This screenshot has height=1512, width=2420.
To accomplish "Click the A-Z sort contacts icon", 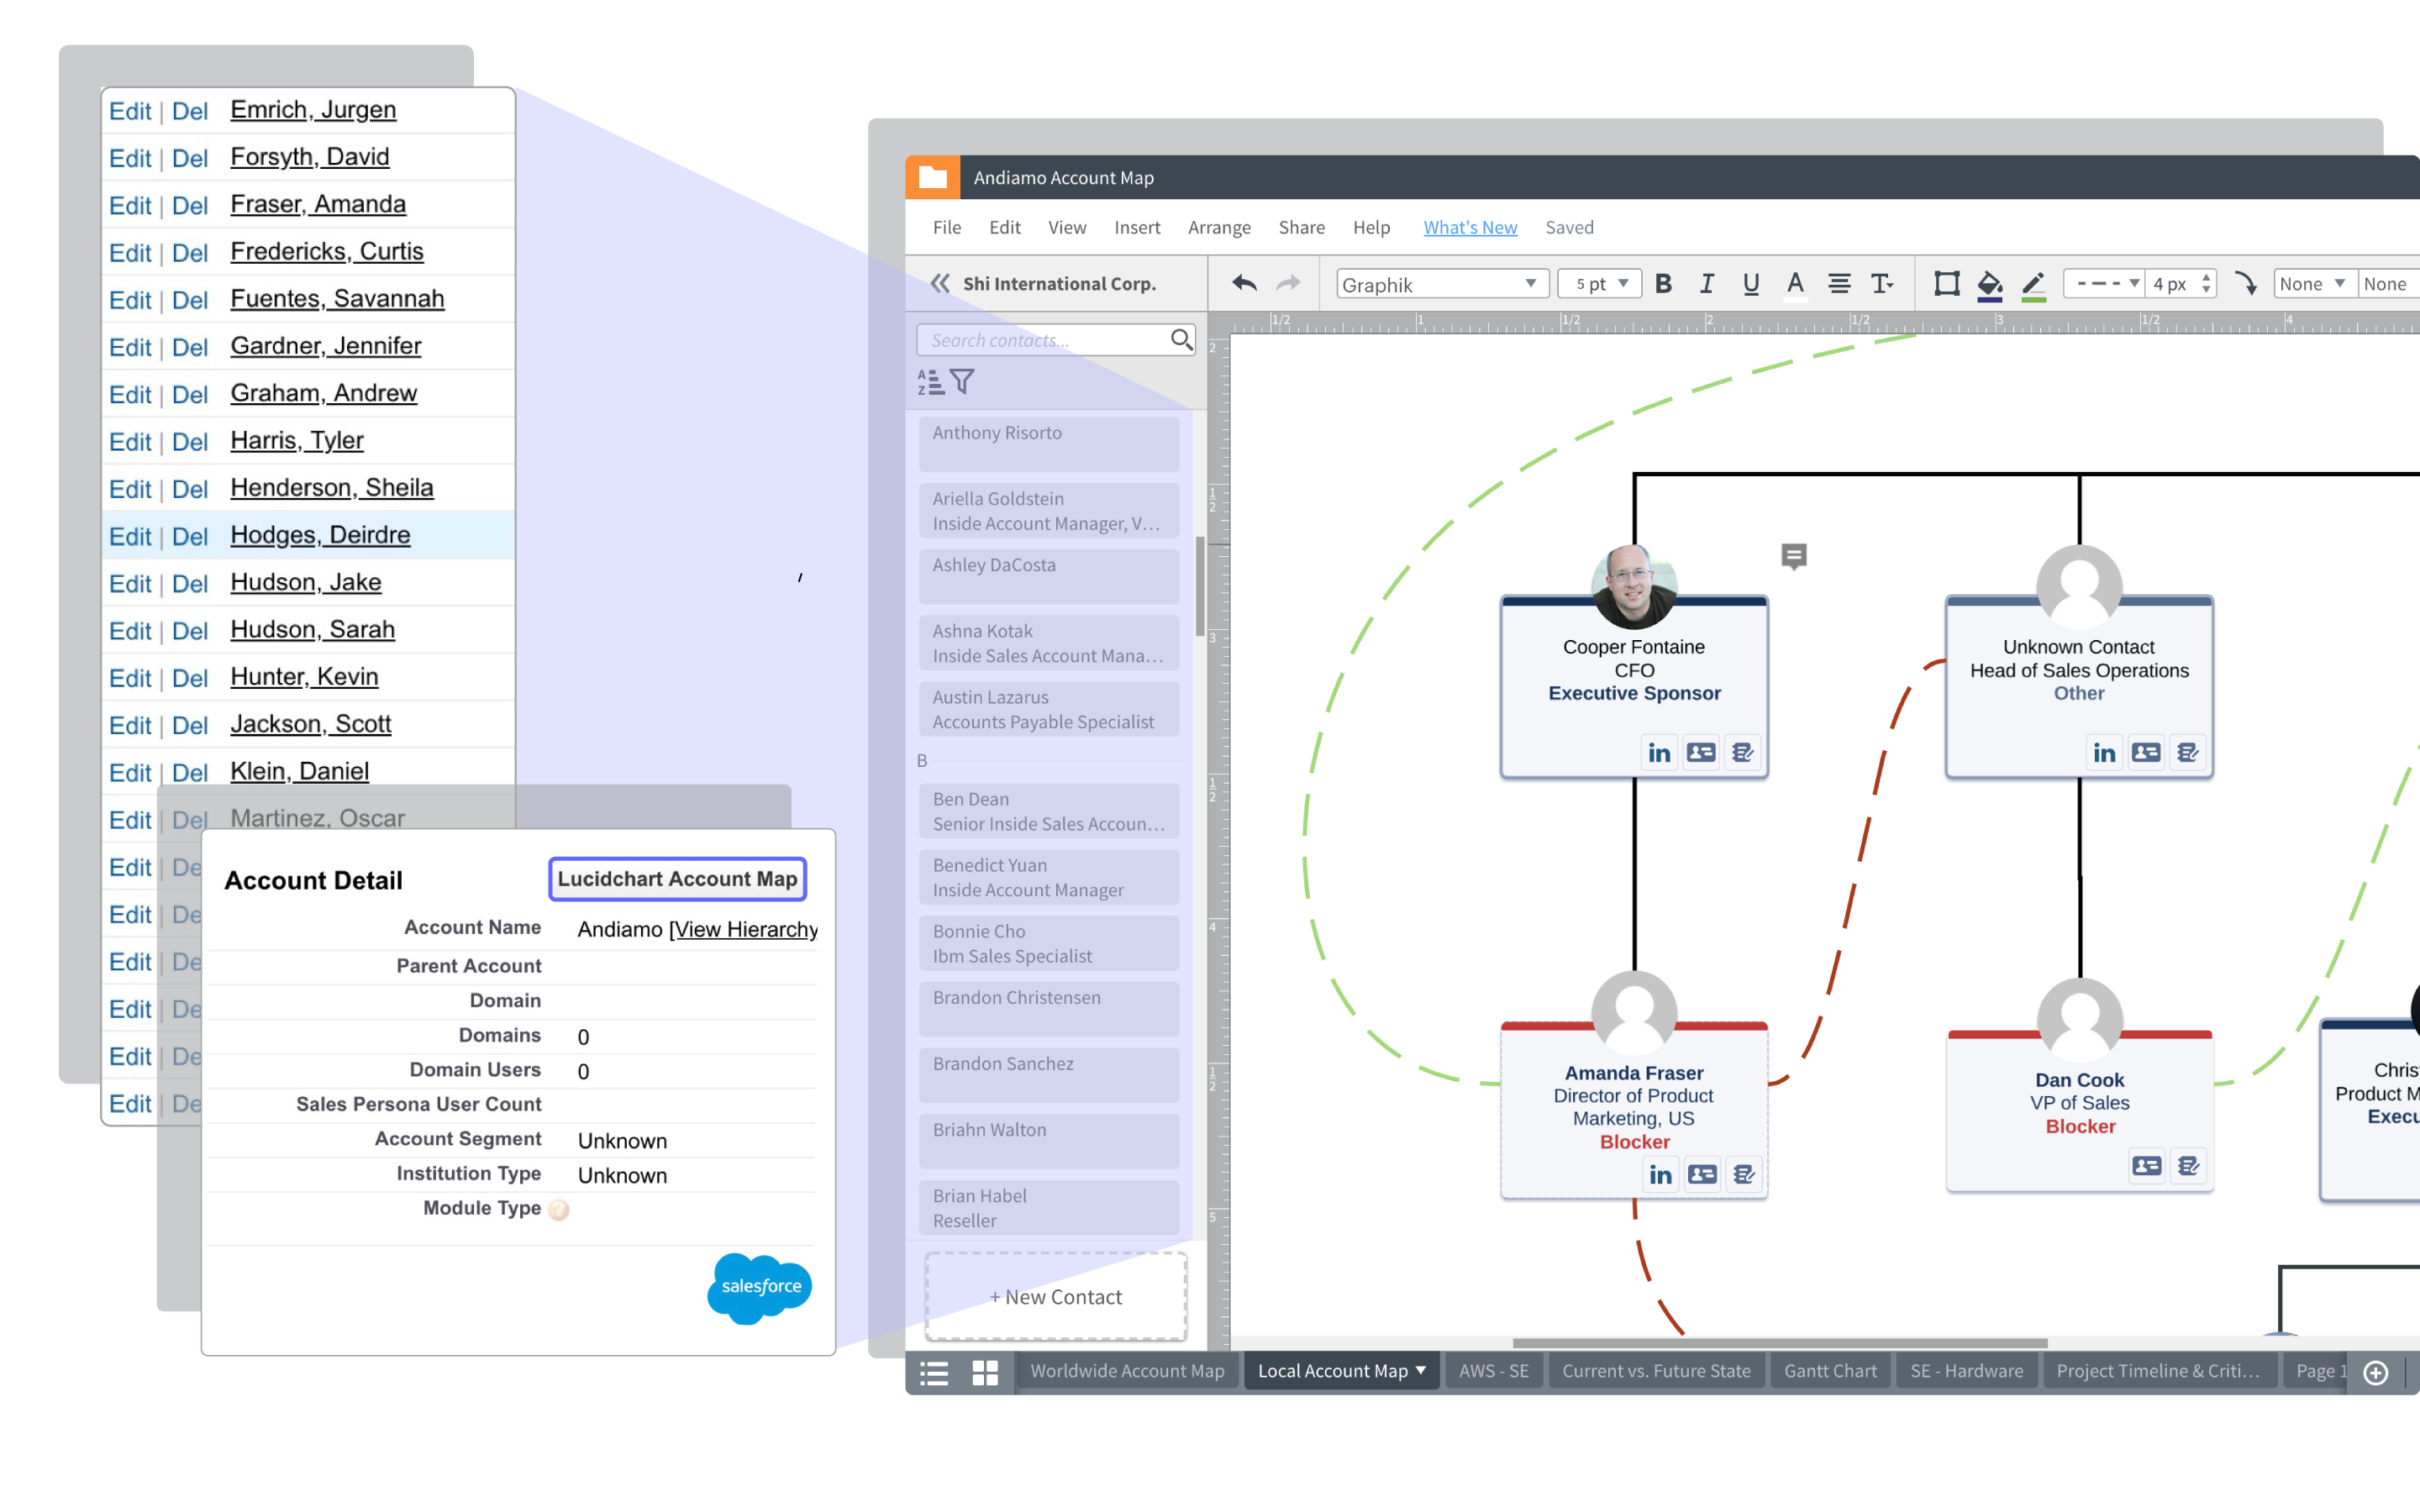I will click(x=929, y=381).
